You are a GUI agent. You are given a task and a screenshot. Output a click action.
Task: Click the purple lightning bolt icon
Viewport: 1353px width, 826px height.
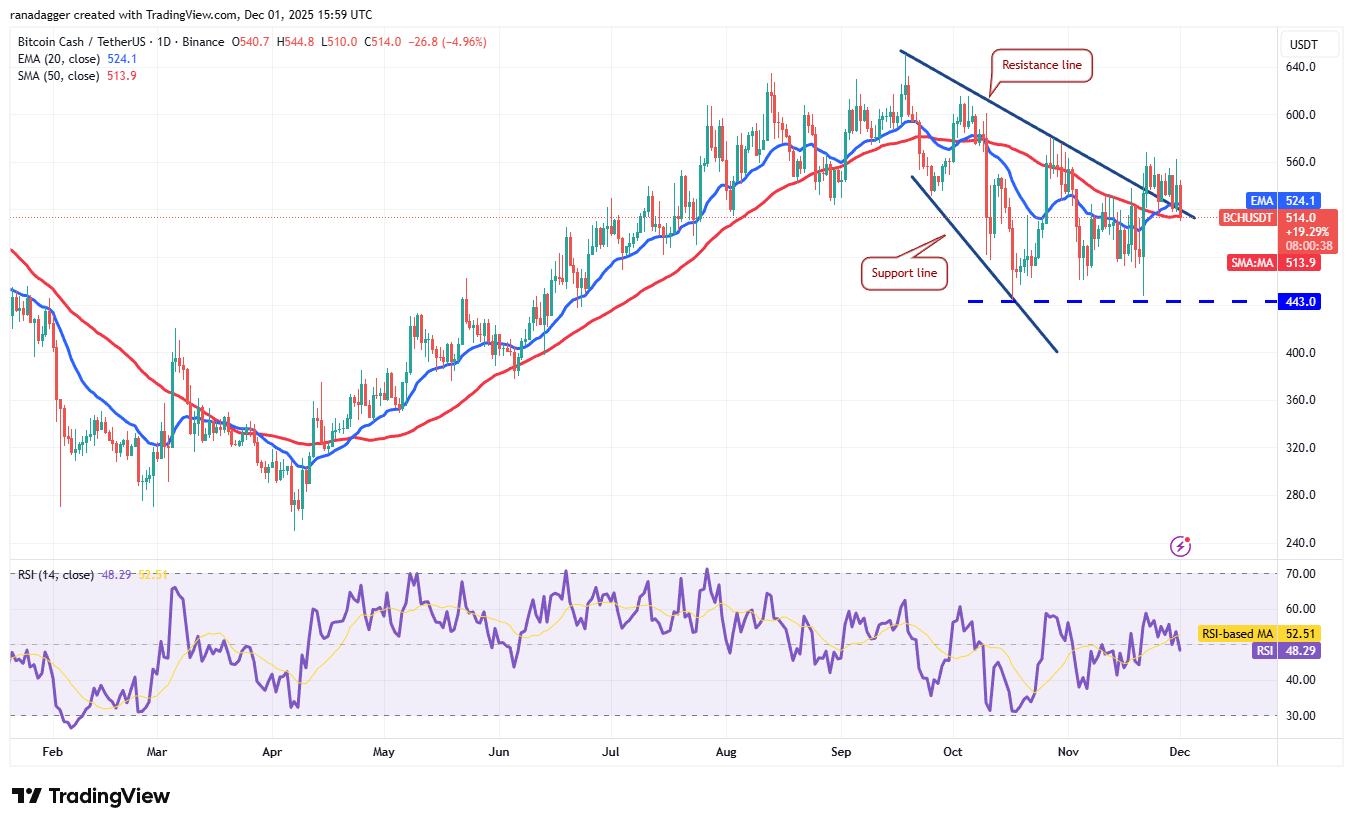coord(1181,546)
